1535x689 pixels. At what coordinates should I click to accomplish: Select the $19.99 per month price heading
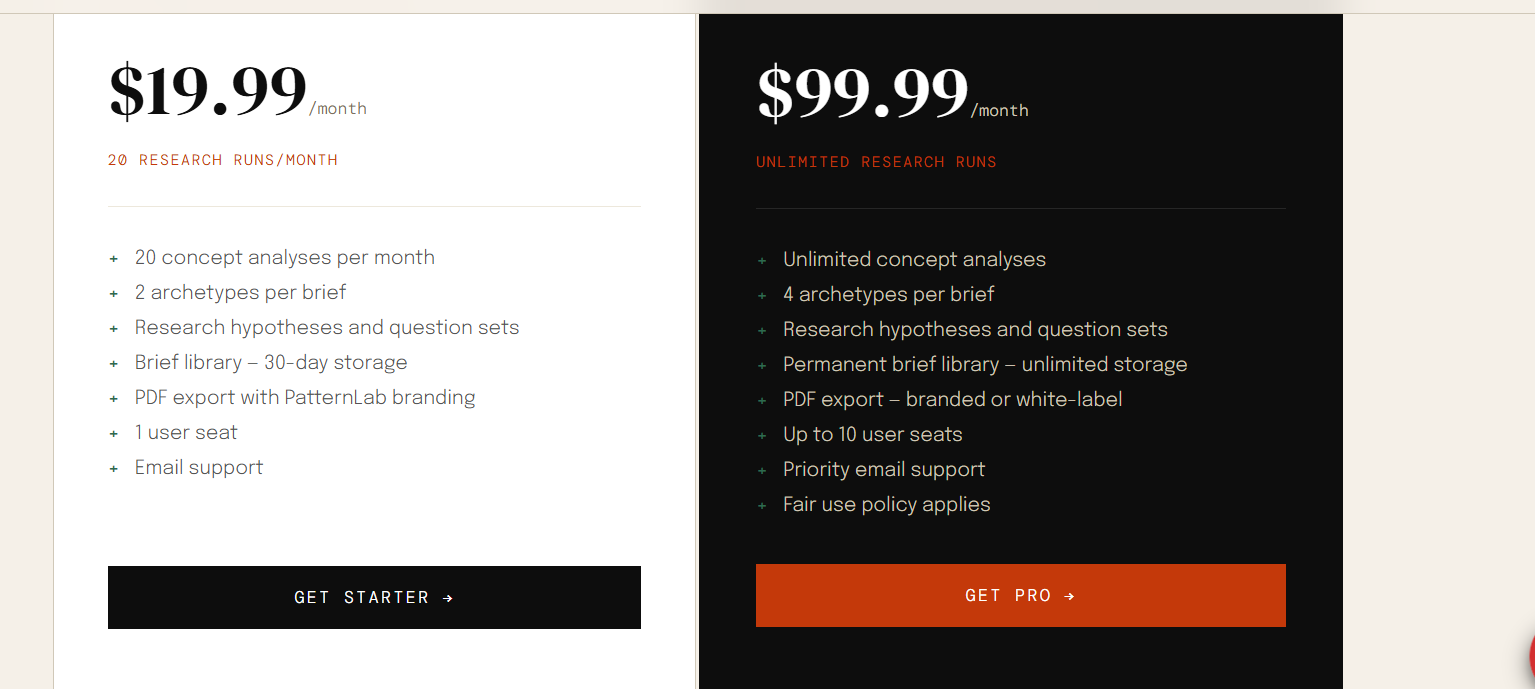238,92
